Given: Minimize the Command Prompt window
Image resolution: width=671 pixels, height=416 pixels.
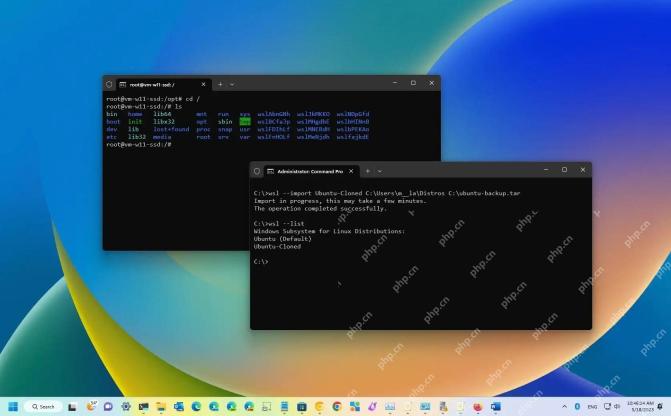Looking at the screenshot, I should [546, 170].
